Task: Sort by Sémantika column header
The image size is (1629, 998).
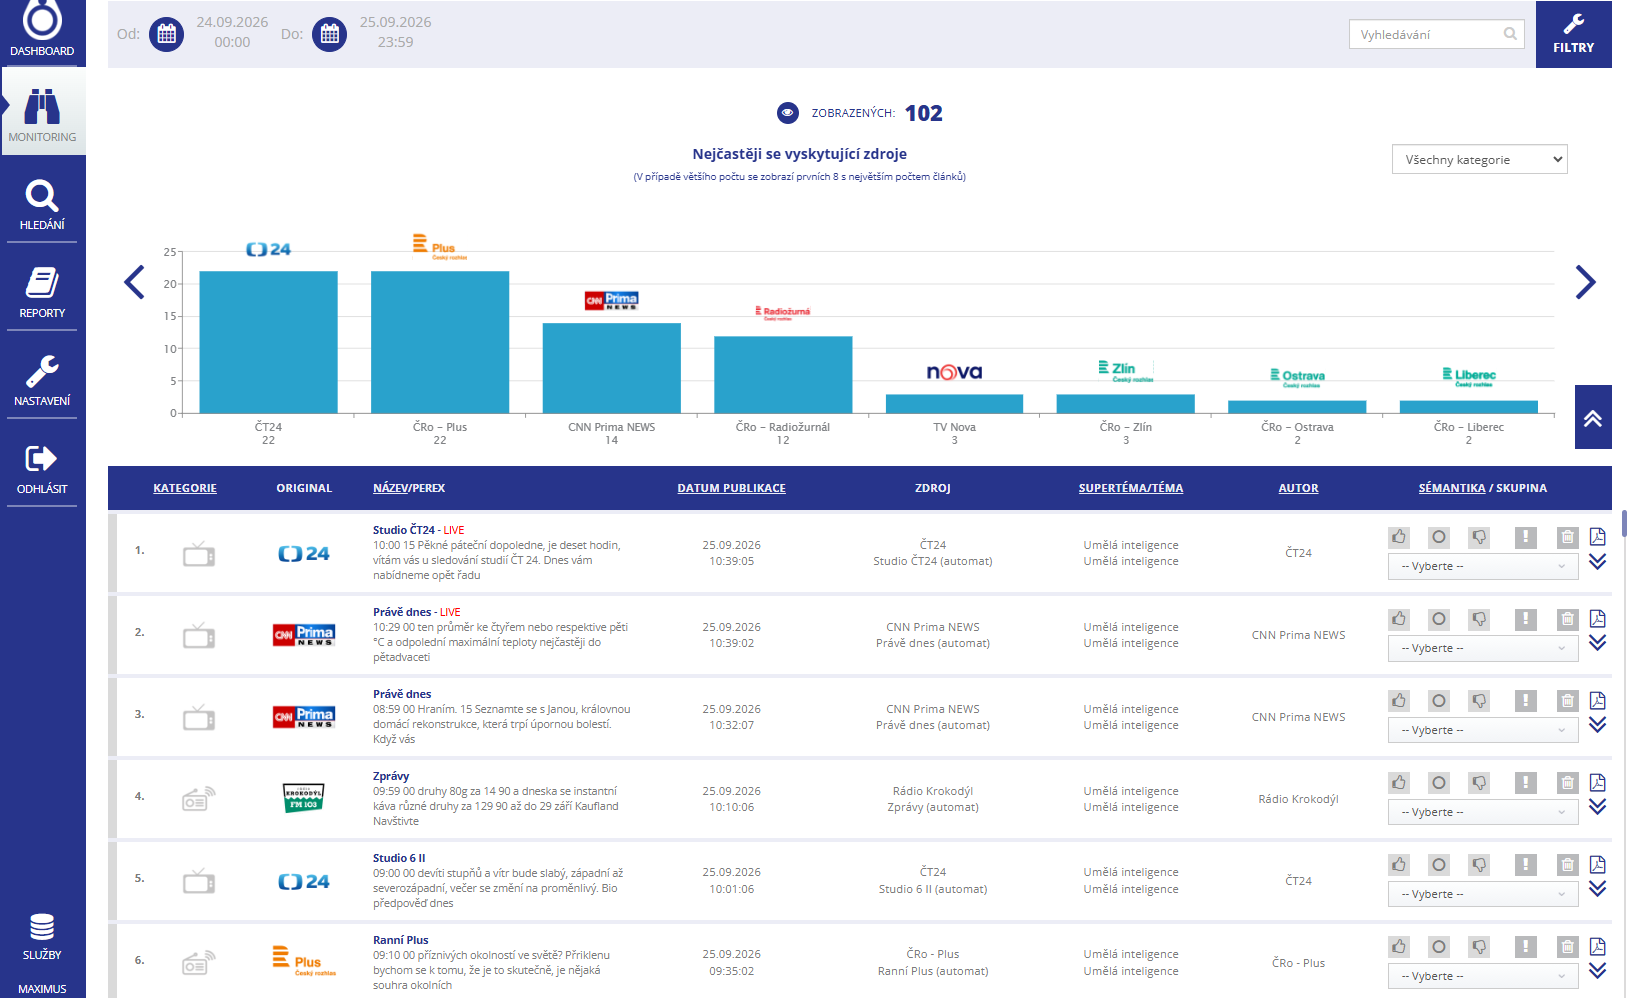Action: (x=1451, y=488)
